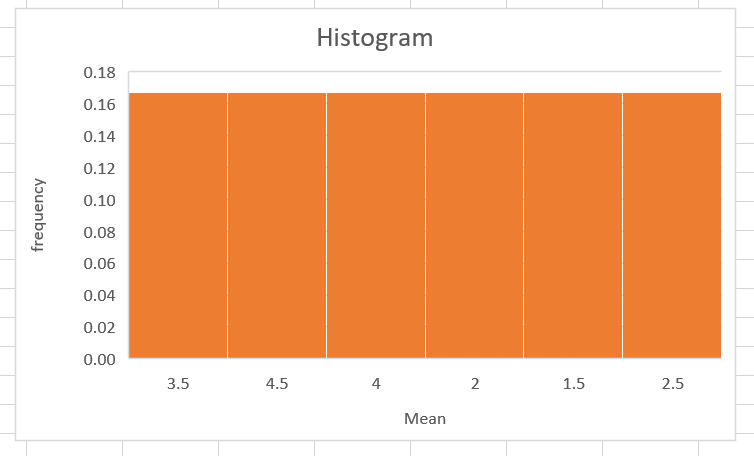
Task: Select the "Histogram" chart title
Action: tap(374, 39)
